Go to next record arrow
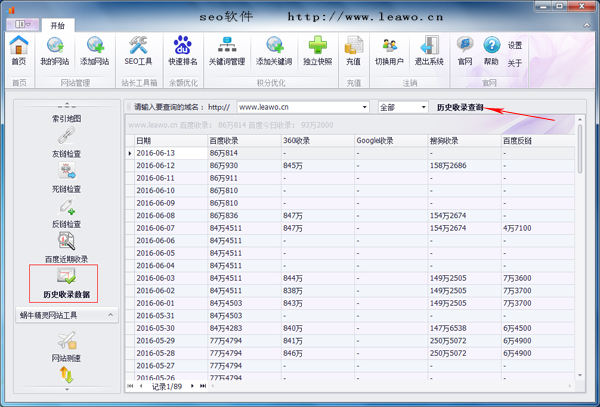600x407 pixels. tap(192, 386)
